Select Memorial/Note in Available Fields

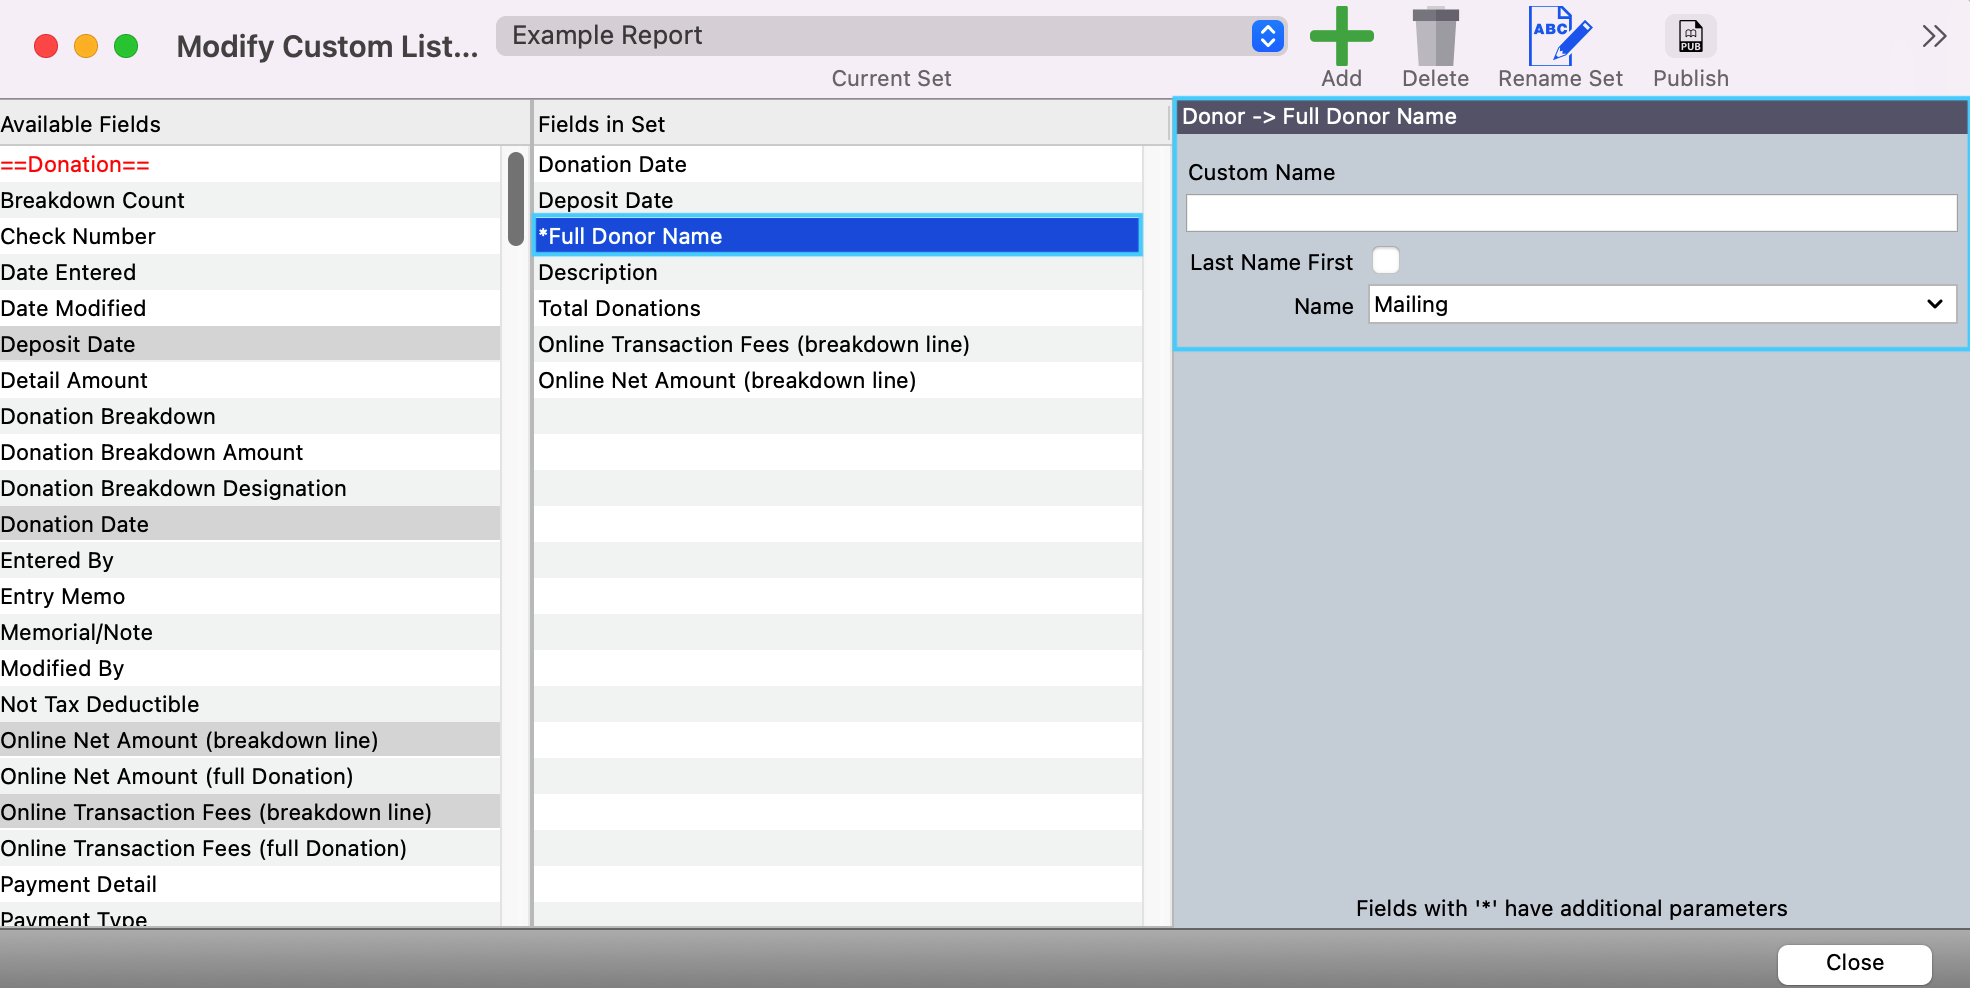pyautogui.click(x=77, y=632)
